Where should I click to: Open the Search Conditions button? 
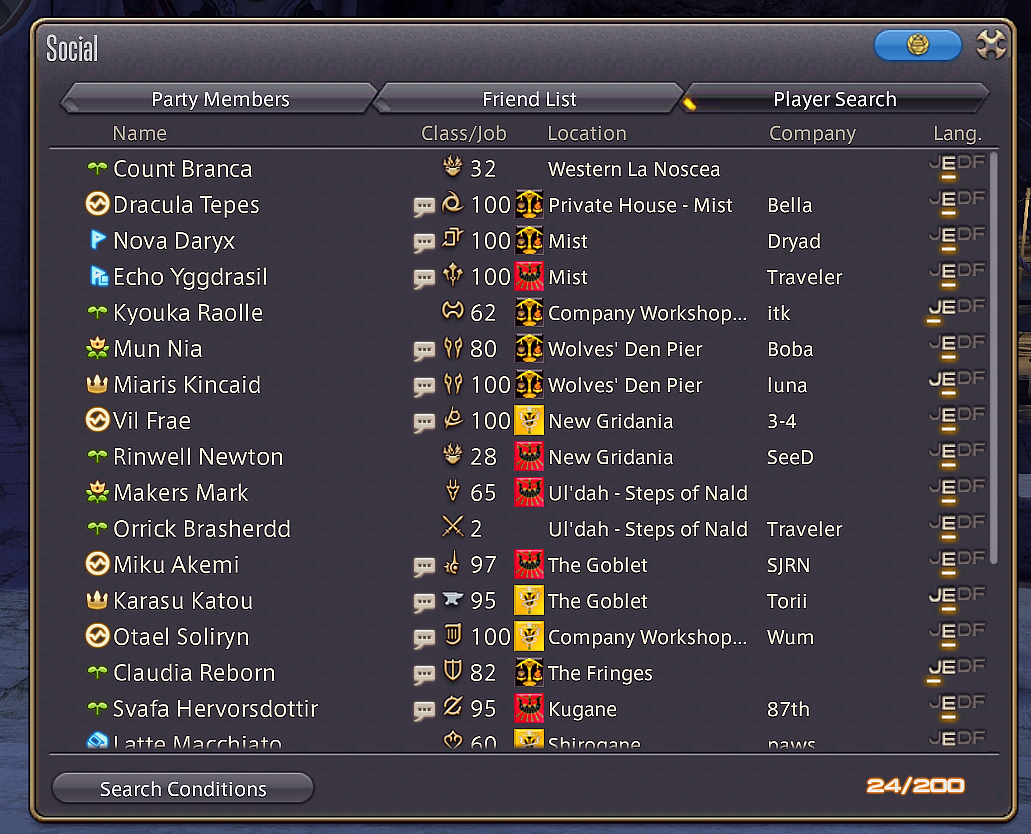point(183,788)
